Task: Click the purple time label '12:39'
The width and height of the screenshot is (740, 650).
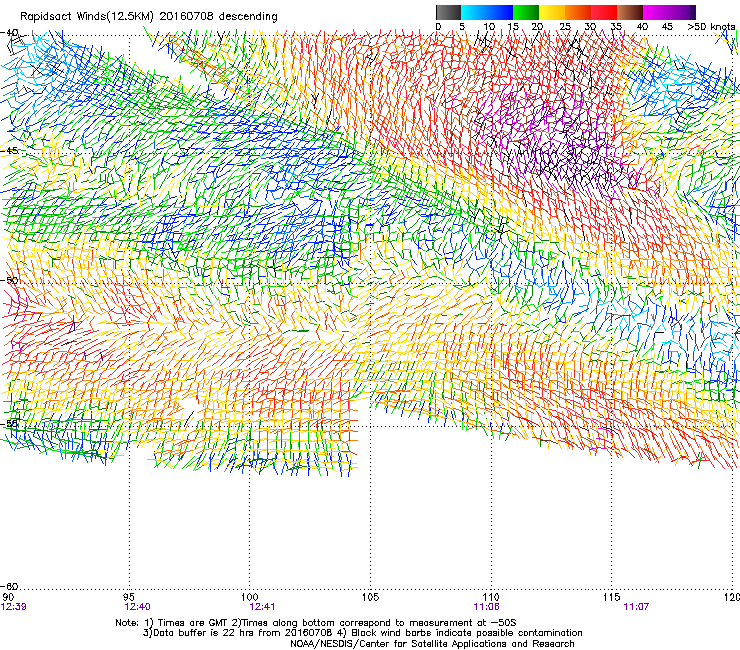Action: [x=14, y=607]
